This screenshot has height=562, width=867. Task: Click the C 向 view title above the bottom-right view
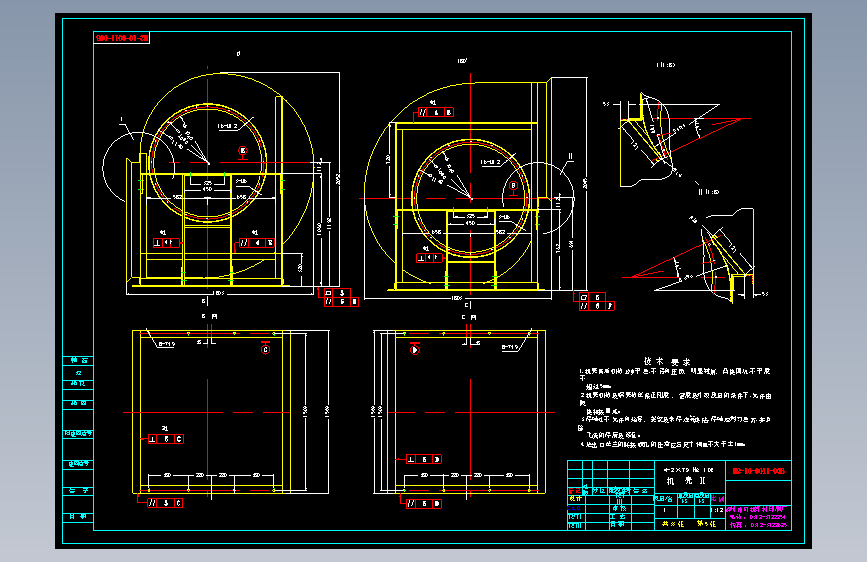469,318
